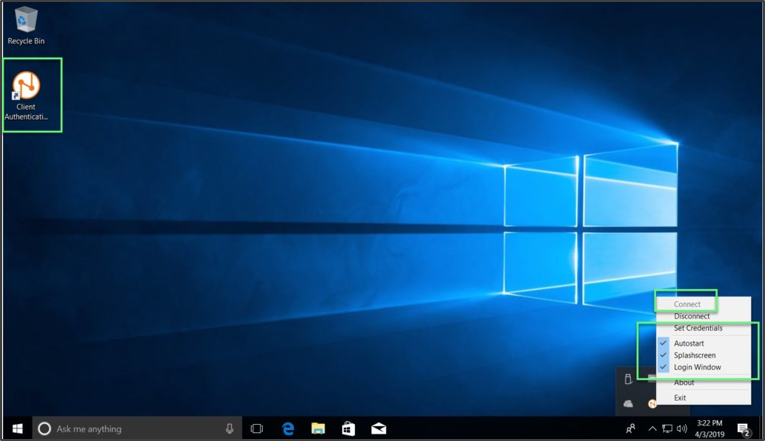
Task: Open File Explorer from the taskbar
Action: [318, 429]
